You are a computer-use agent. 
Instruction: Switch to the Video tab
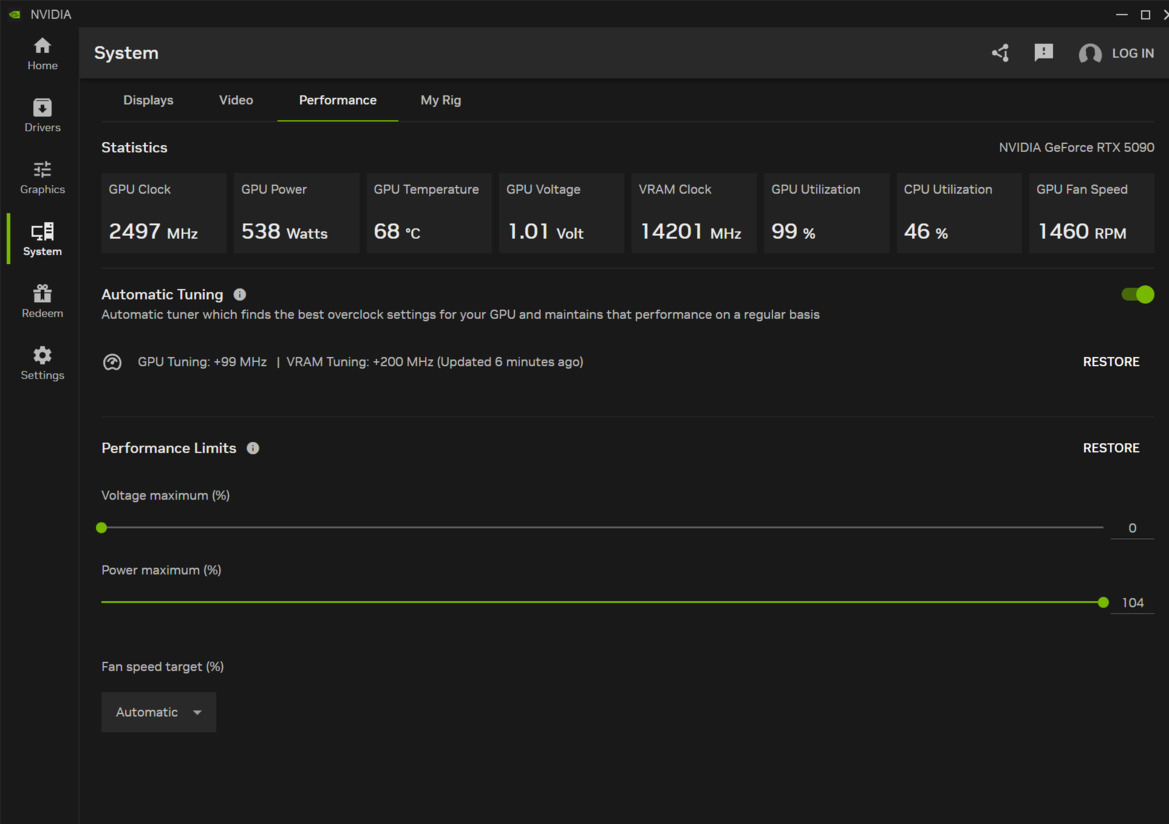point(236,100)
